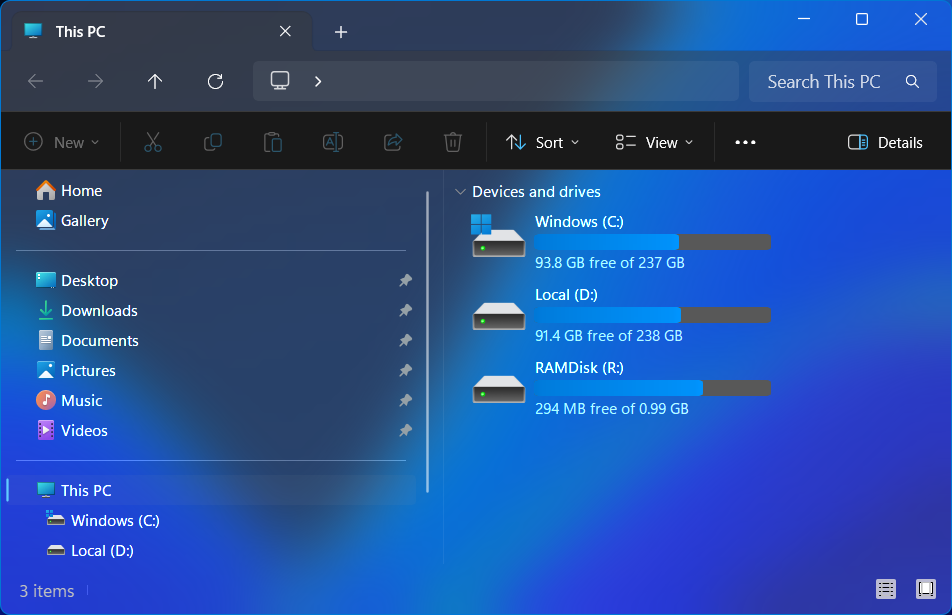Screen dimensions: 952x615
Task: Click the 93.8 GB free of 237 GB text
Action: point(610,263)
